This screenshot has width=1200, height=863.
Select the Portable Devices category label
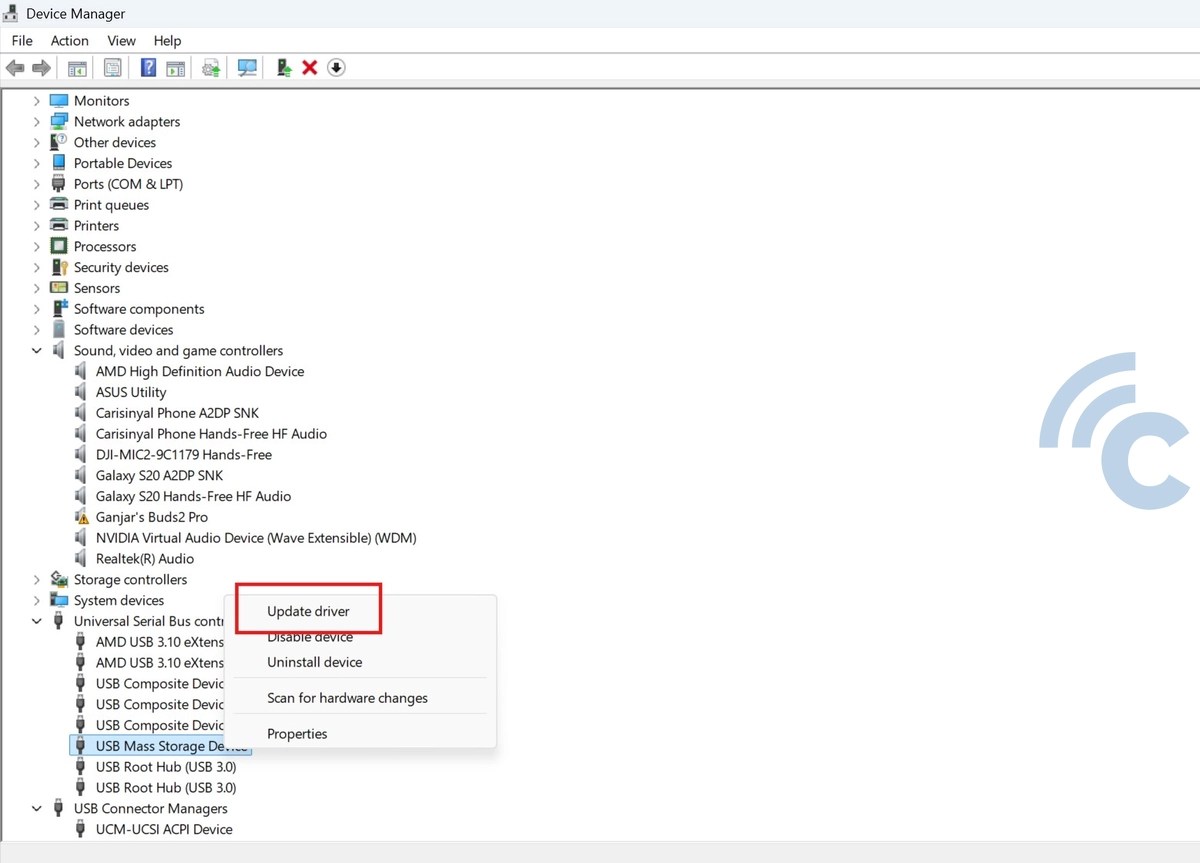[x=123, y=163]
